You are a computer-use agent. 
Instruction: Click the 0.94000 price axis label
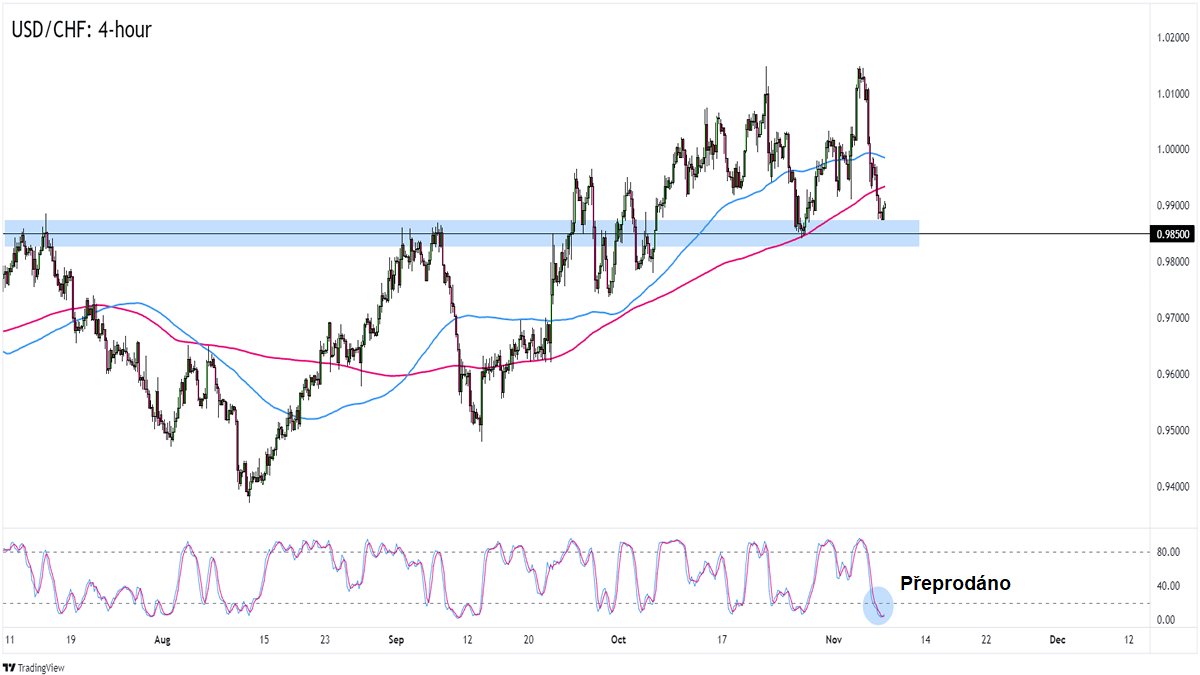(x=1172, y=487)
